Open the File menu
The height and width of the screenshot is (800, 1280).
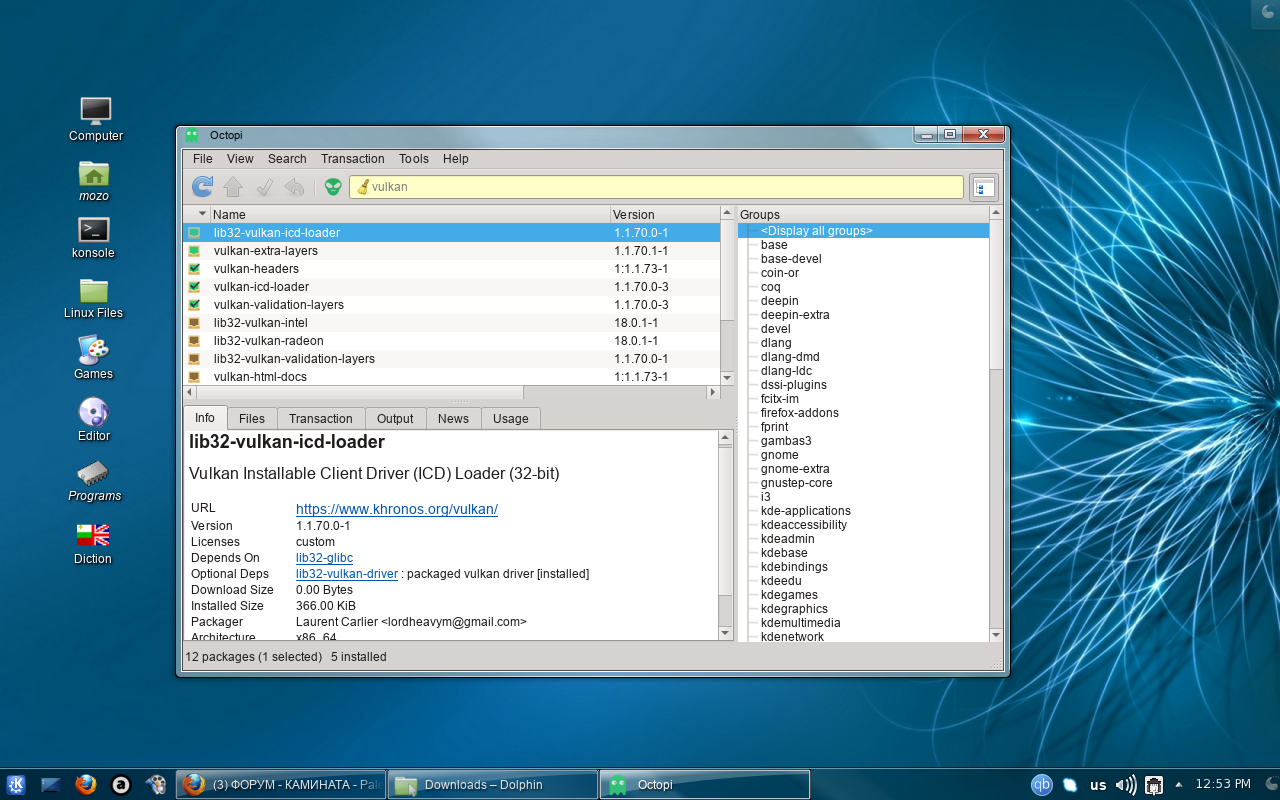(203, 159)
